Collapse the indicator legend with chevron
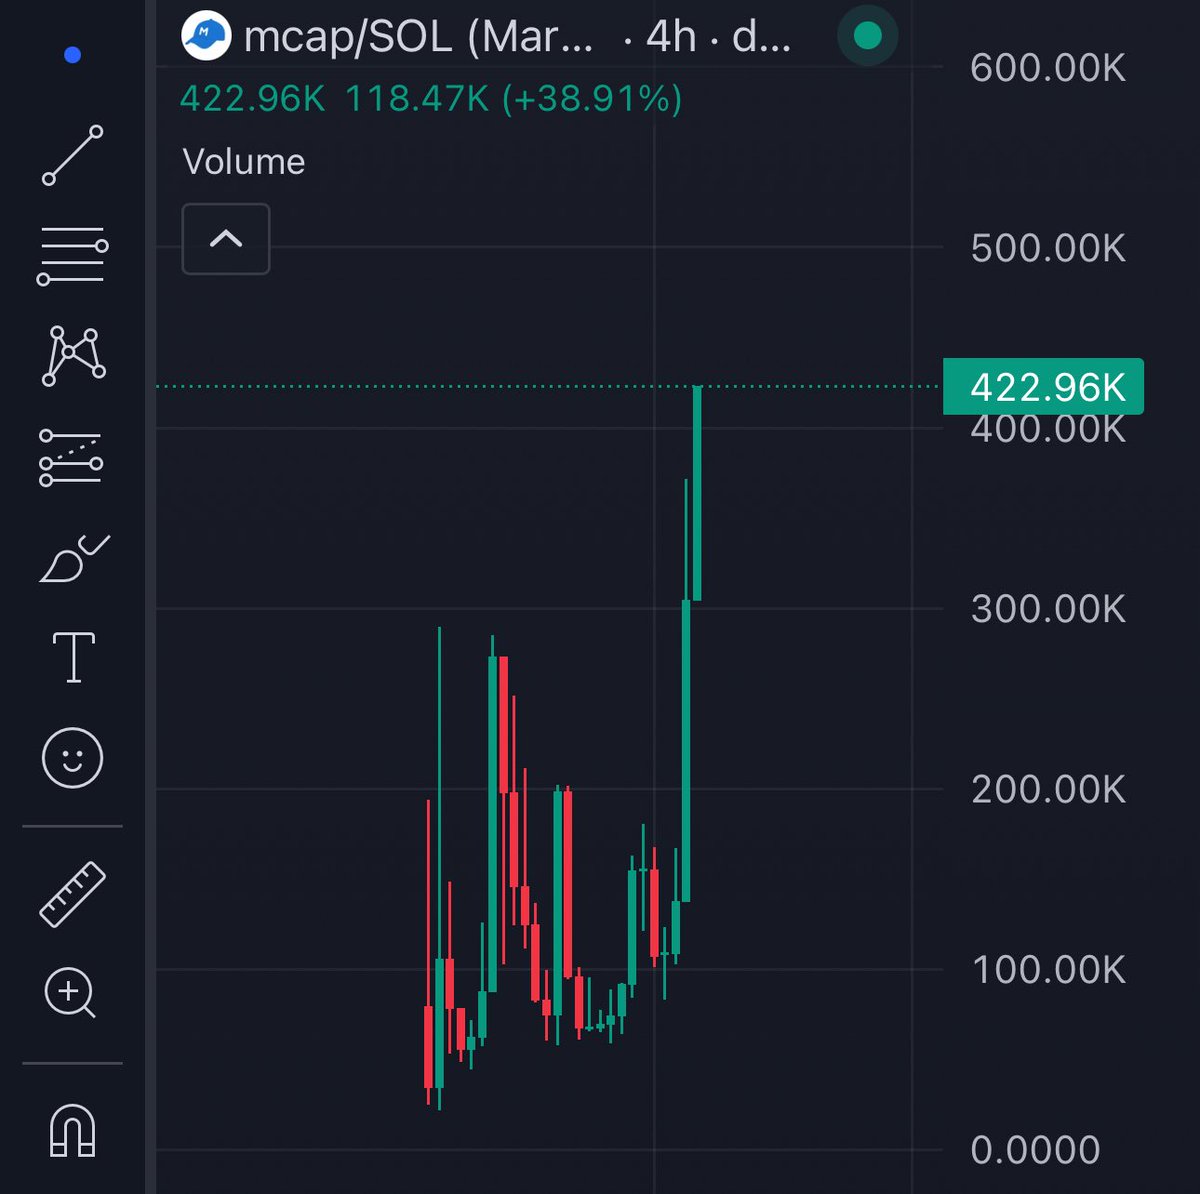The image size is (1200, 1194). click(226, 238)
